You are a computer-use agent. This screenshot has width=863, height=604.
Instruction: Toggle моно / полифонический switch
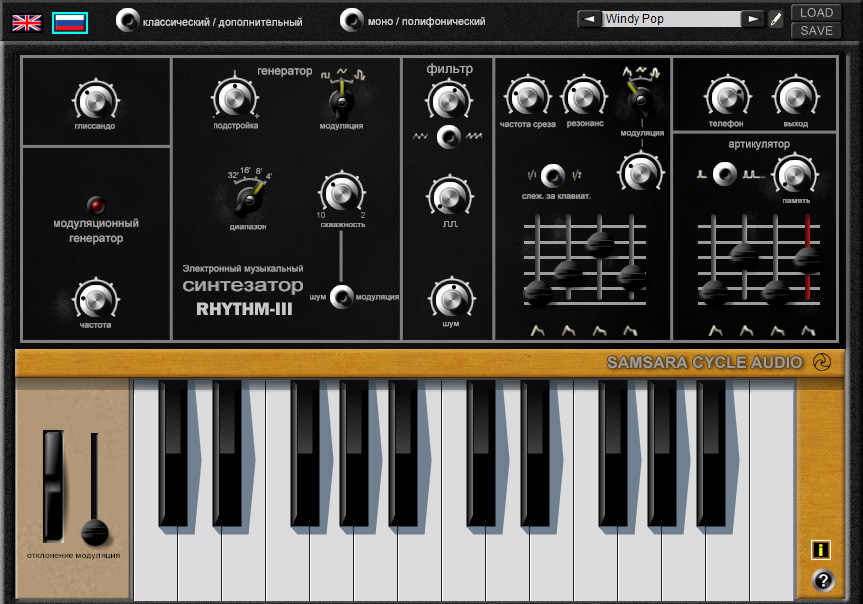[351, 20]
